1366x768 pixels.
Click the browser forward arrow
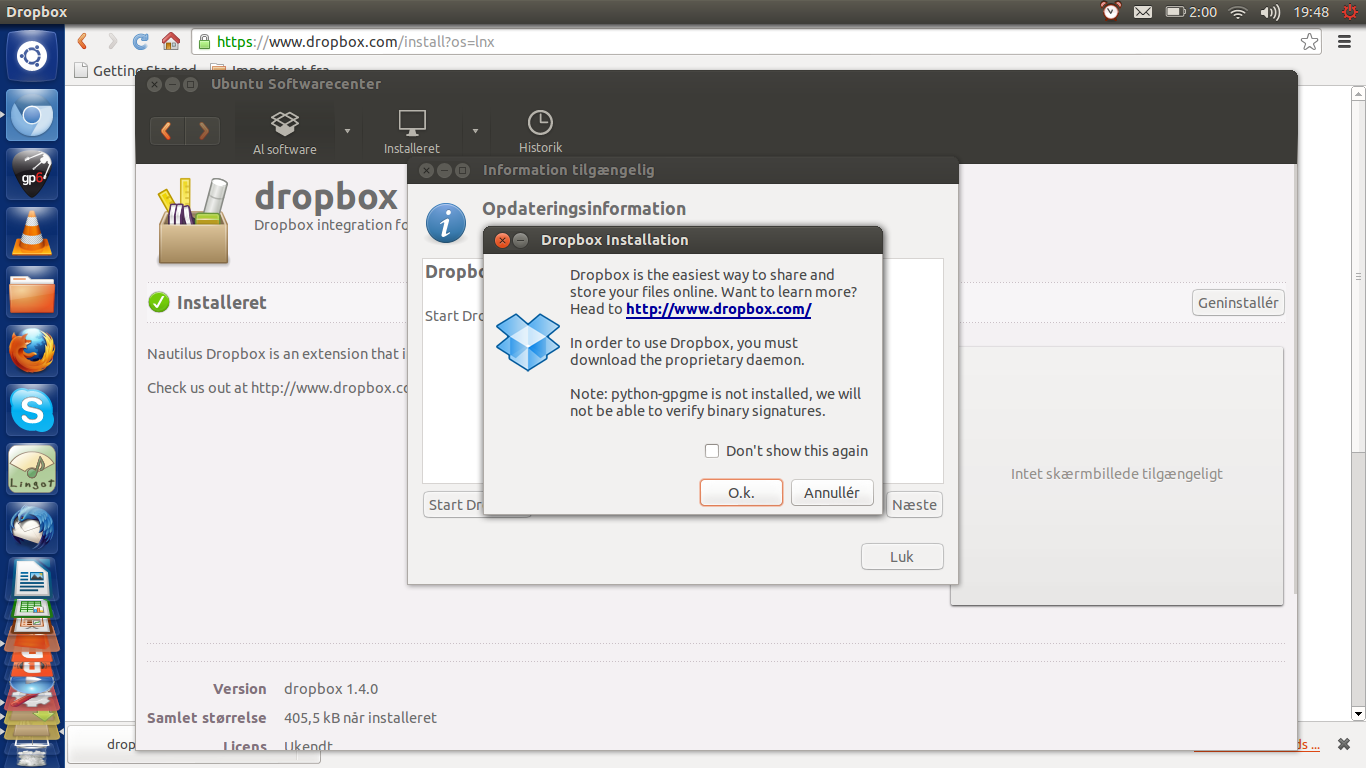pyautogui.click(x=111, y=41)
